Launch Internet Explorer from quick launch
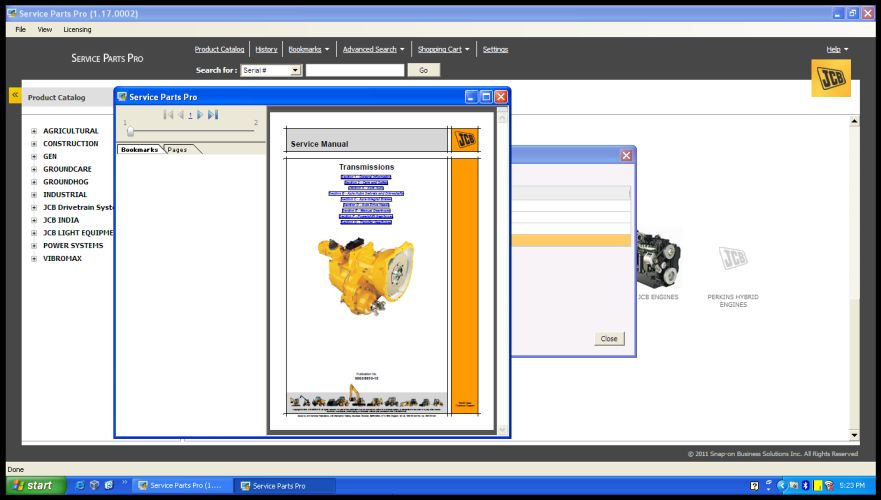This screenshot has width=881, height=500. coord(80,485)
